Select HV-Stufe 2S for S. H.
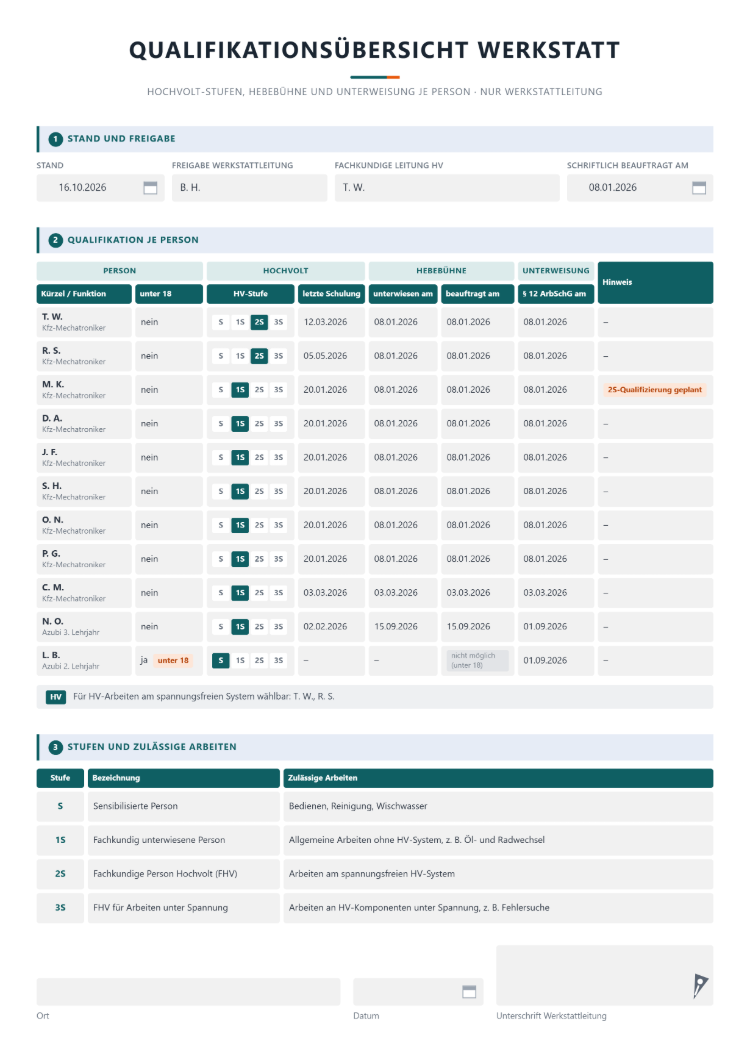The width and height of the screenshot is (750, 1060). (259, 491)
